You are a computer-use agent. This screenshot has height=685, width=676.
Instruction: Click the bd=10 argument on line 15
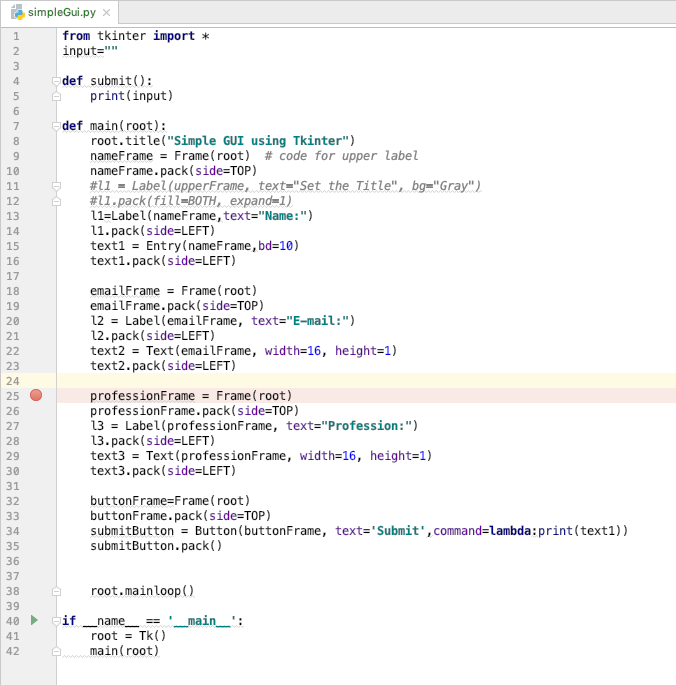tap(275, 246)
